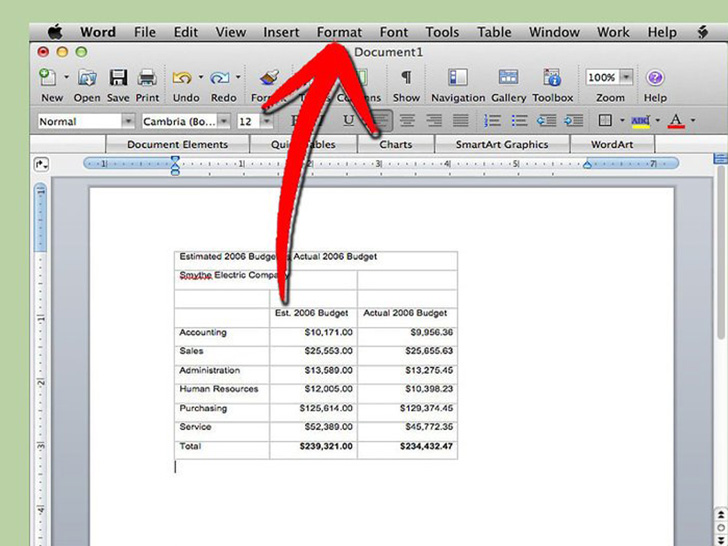Open the Font menu
This screenshot has width=728, height=546.
coord(394,32)
